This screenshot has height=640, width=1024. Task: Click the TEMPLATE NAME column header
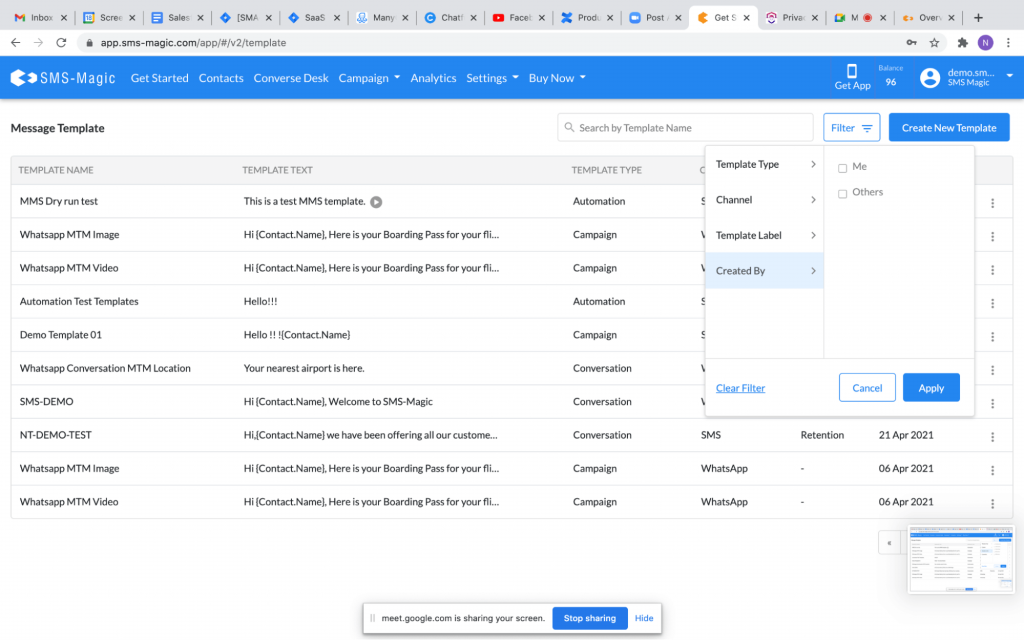tap(56, 170)
